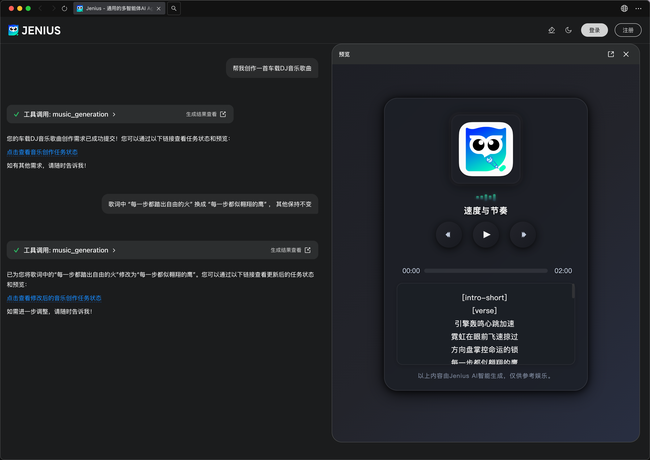
Task: Reload the page with refresh icon
Action: (64, 8)
